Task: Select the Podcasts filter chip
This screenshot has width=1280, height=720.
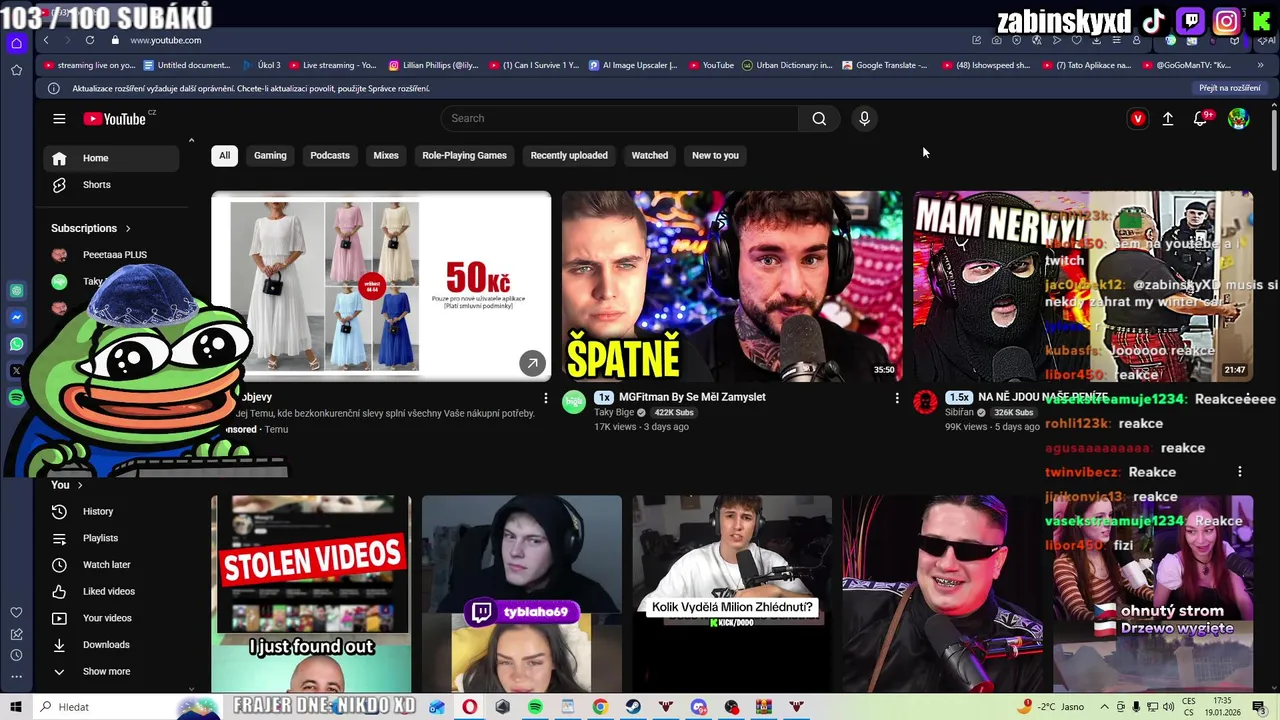Action: tap(330, 155)
